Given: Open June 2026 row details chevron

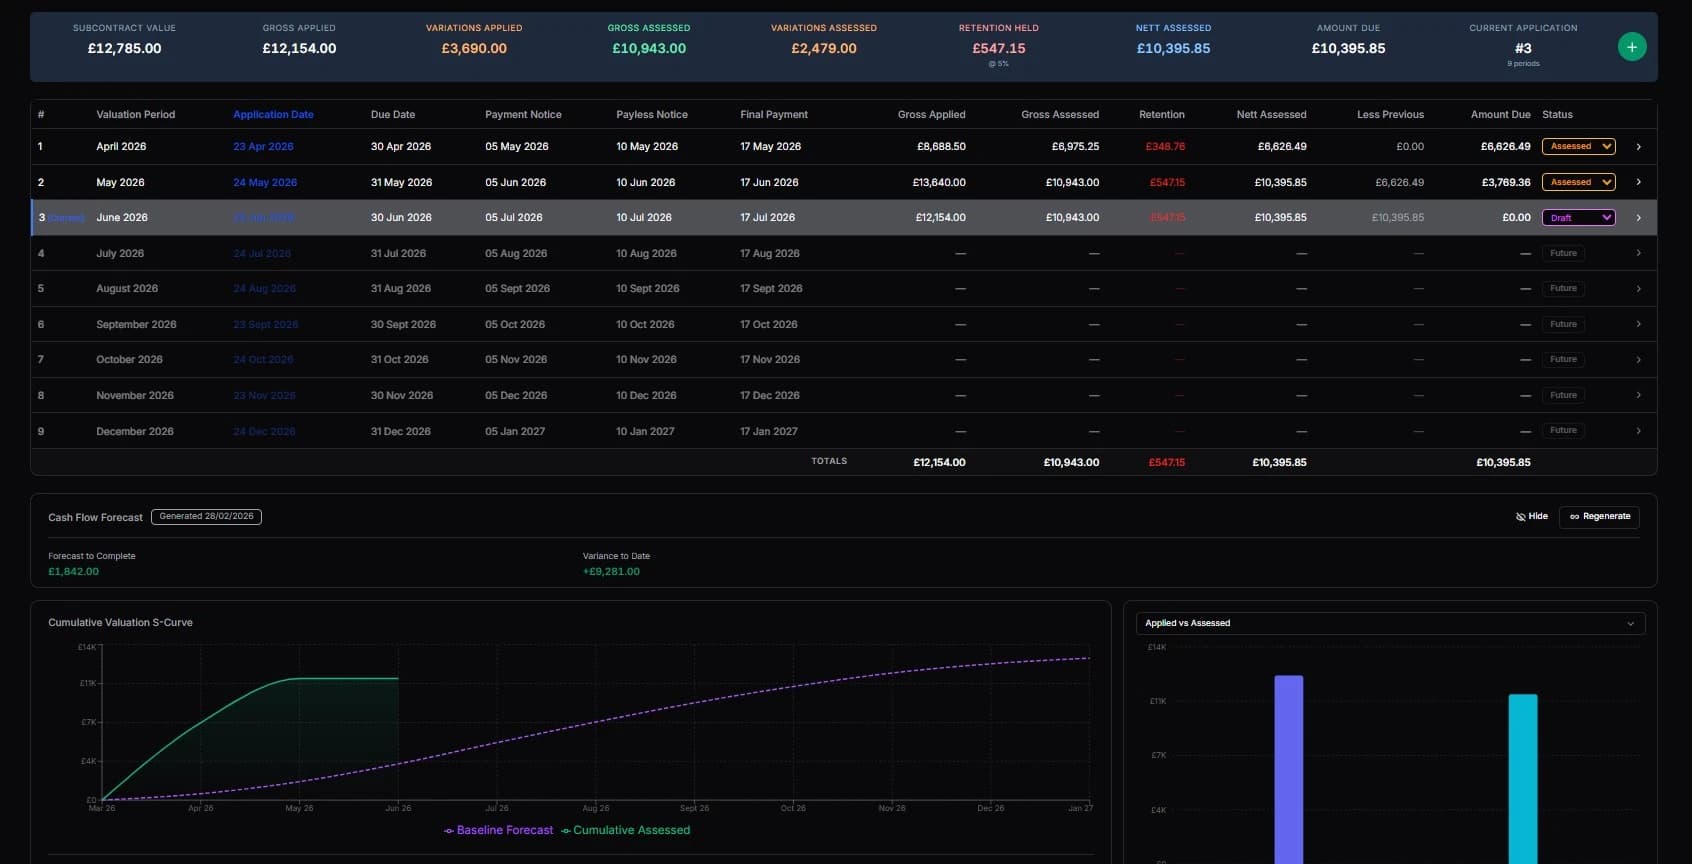Looking at the screenshot, I should point(1638,218).
